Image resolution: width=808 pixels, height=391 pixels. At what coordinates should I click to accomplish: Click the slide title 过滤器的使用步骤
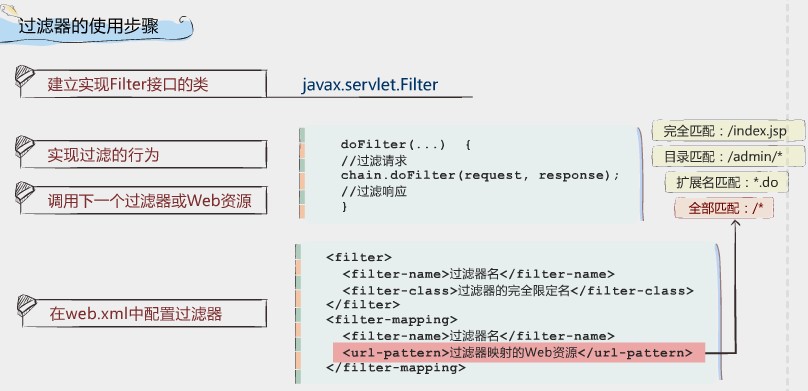click(89, 26)
